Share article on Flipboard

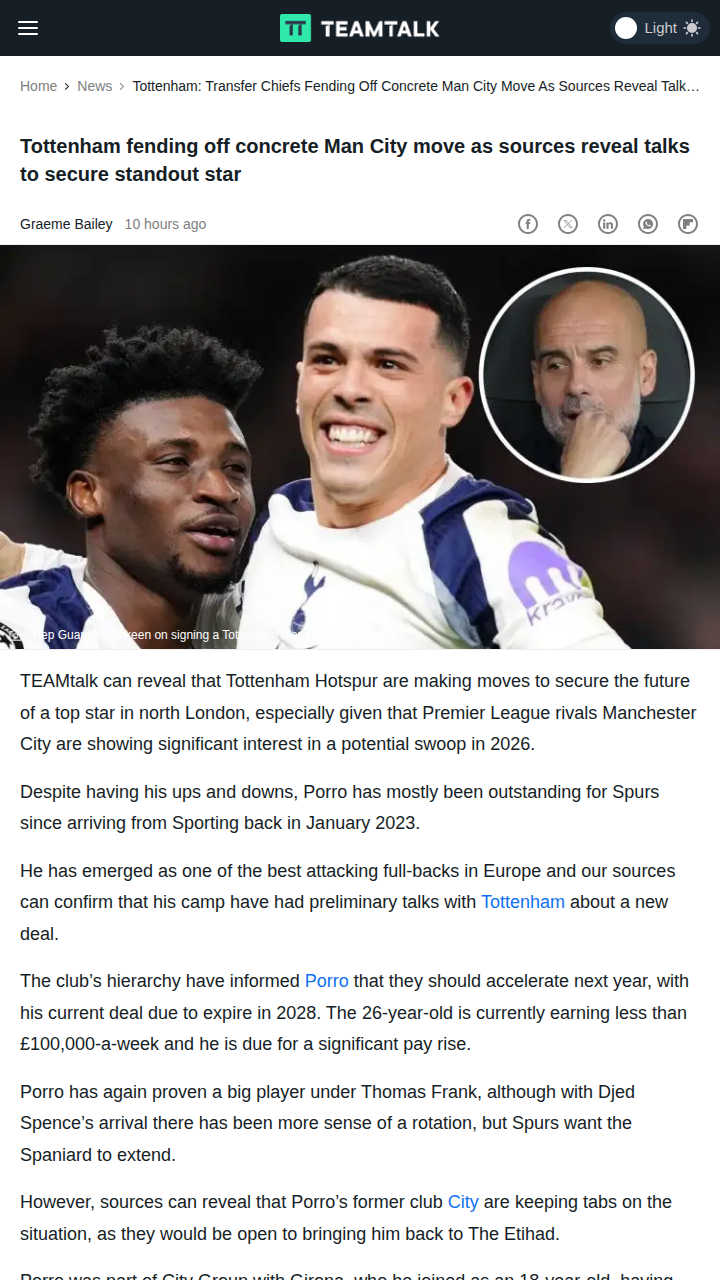(x=688, y=224)
